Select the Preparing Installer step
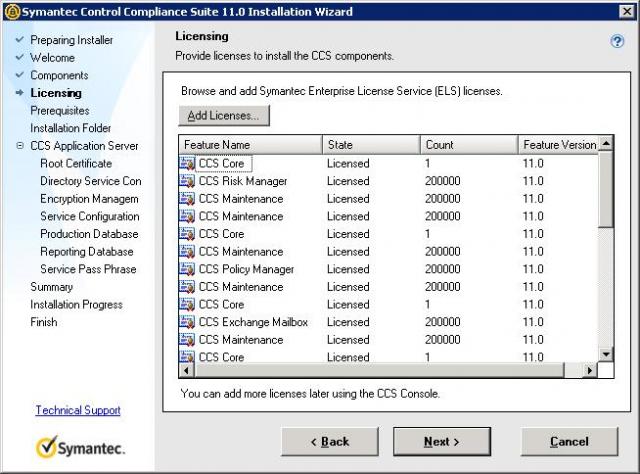The image size is (640, 474). [x=71, y=40]
